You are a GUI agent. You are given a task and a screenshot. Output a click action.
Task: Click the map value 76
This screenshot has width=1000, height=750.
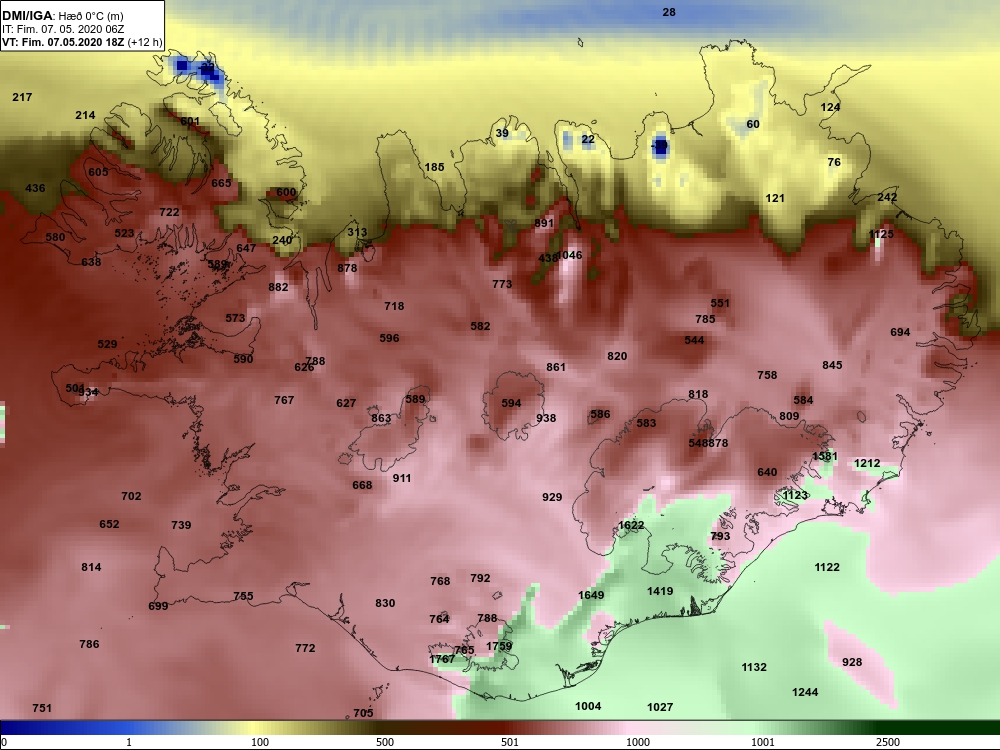pyautogui.click(x=834, y=163)
